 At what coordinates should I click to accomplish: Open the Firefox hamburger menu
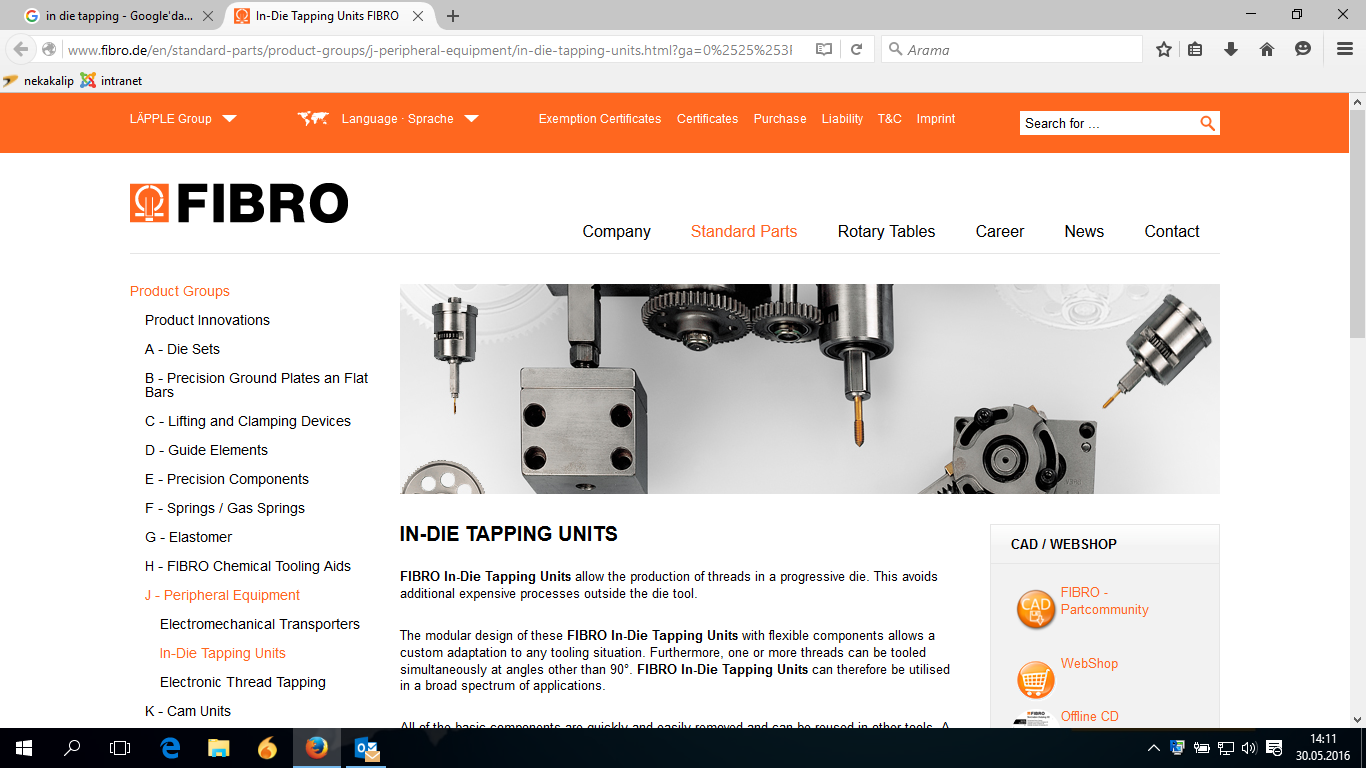[x=1345, y=49]
